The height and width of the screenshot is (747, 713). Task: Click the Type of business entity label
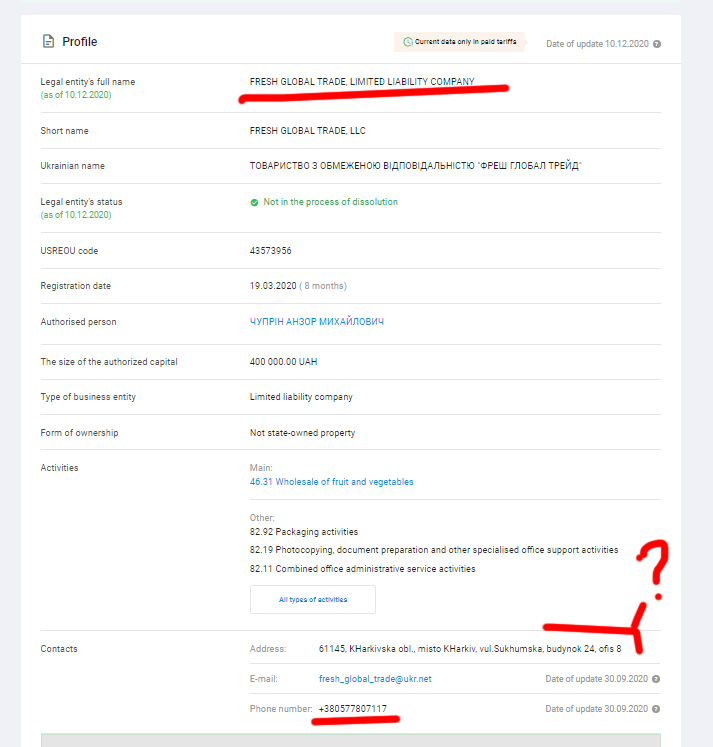(x=88, y=397)
